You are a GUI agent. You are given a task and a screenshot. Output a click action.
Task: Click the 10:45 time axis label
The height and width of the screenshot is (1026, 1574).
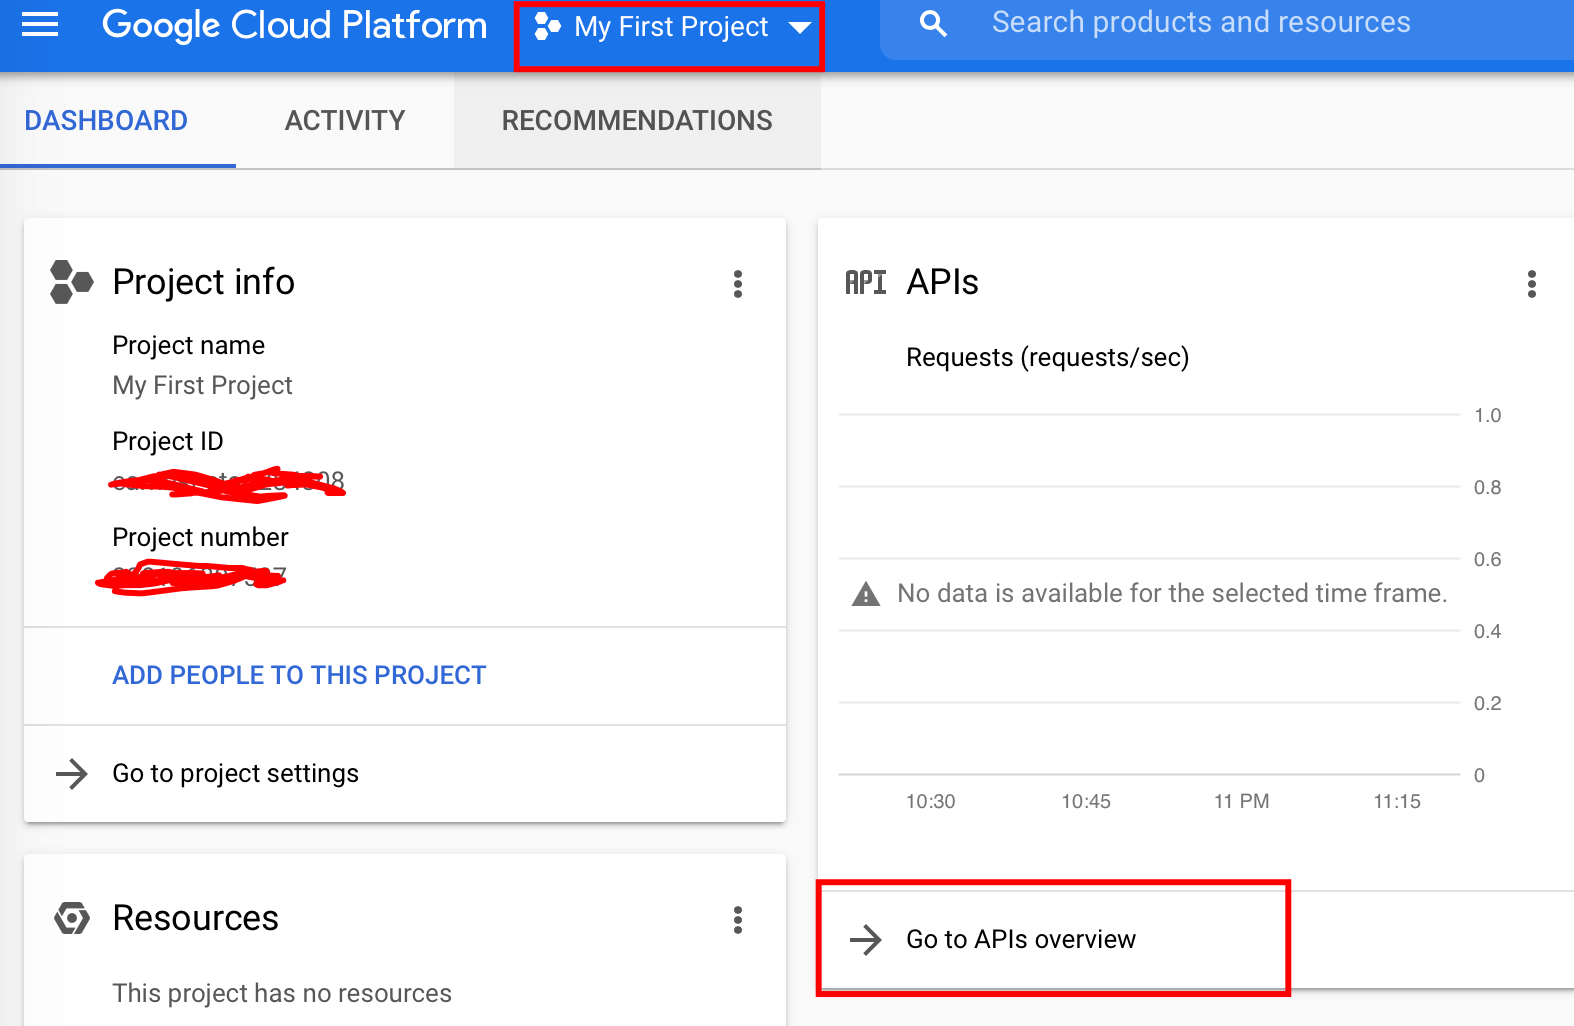coord(1086,802)
